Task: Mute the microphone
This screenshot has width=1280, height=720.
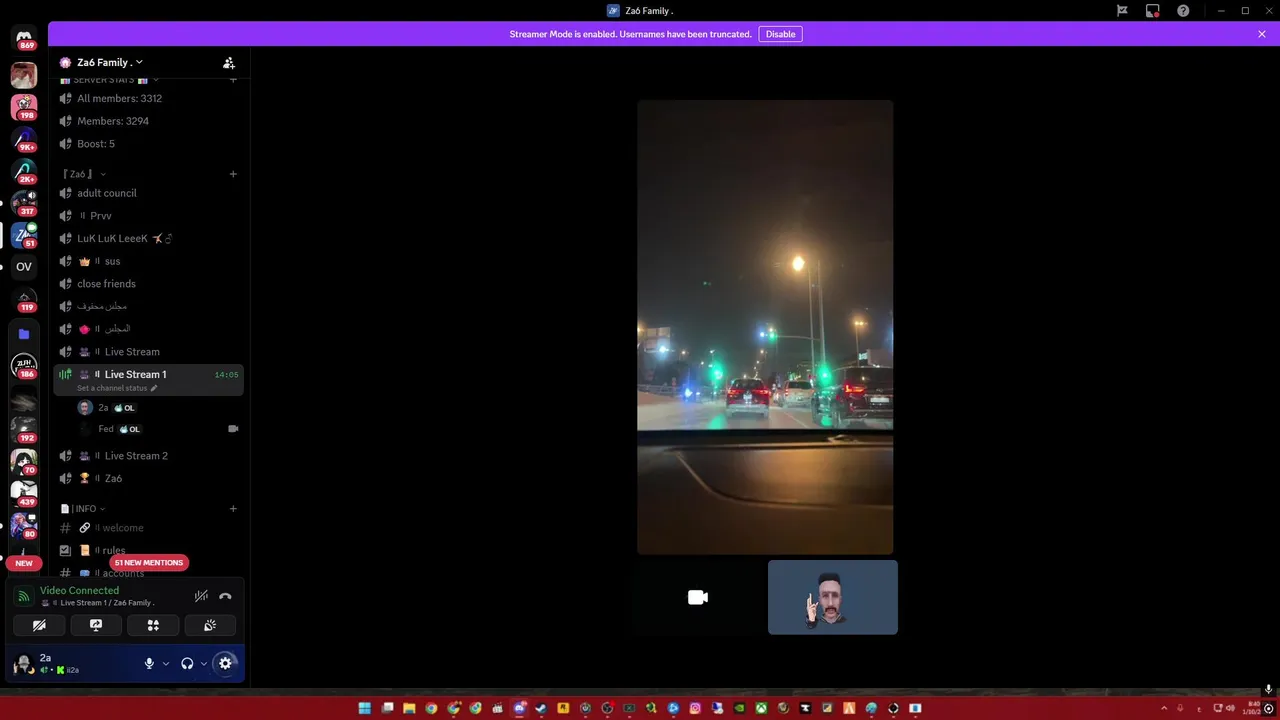Action: [149, 663]
